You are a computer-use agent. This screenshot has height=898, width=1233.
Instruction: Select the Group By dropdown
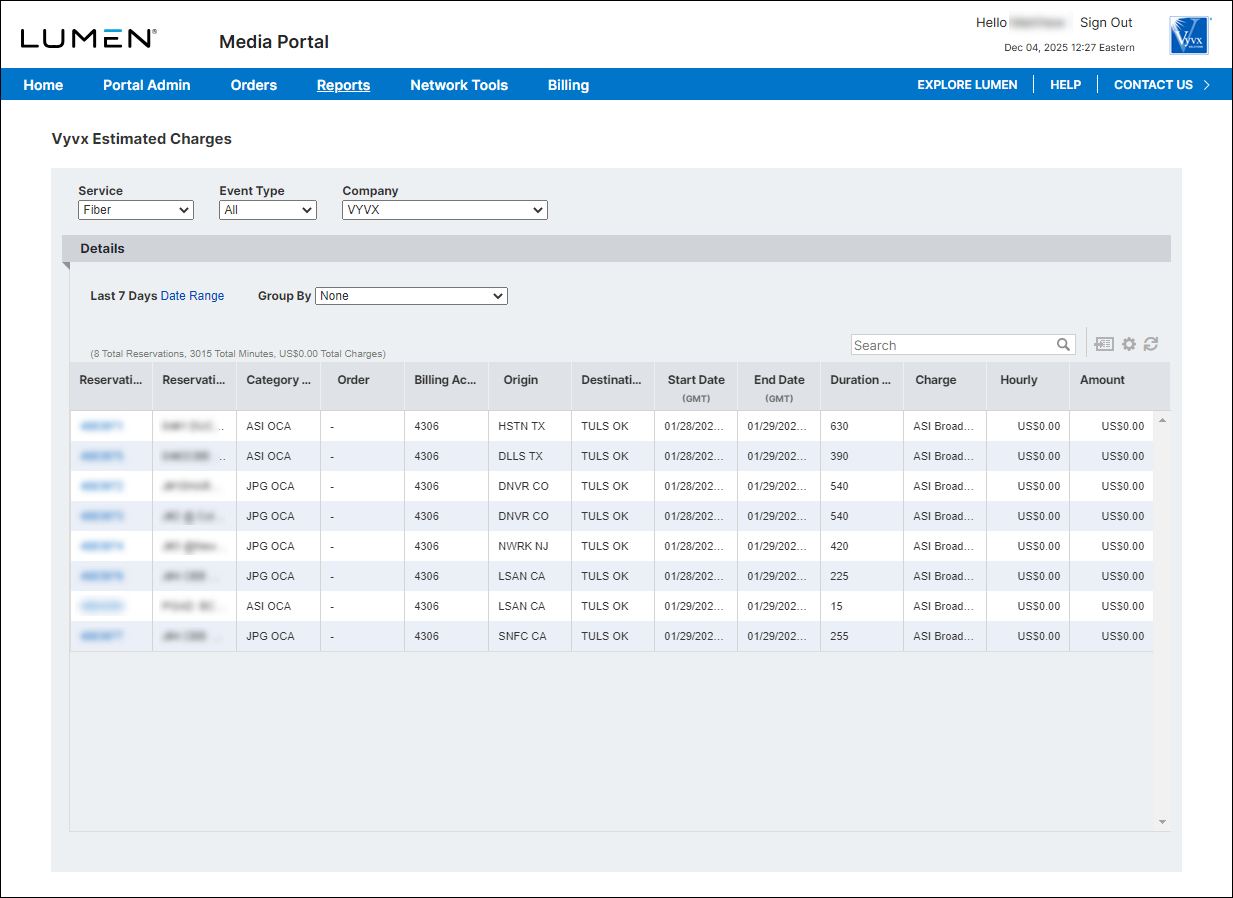(411, 296)
